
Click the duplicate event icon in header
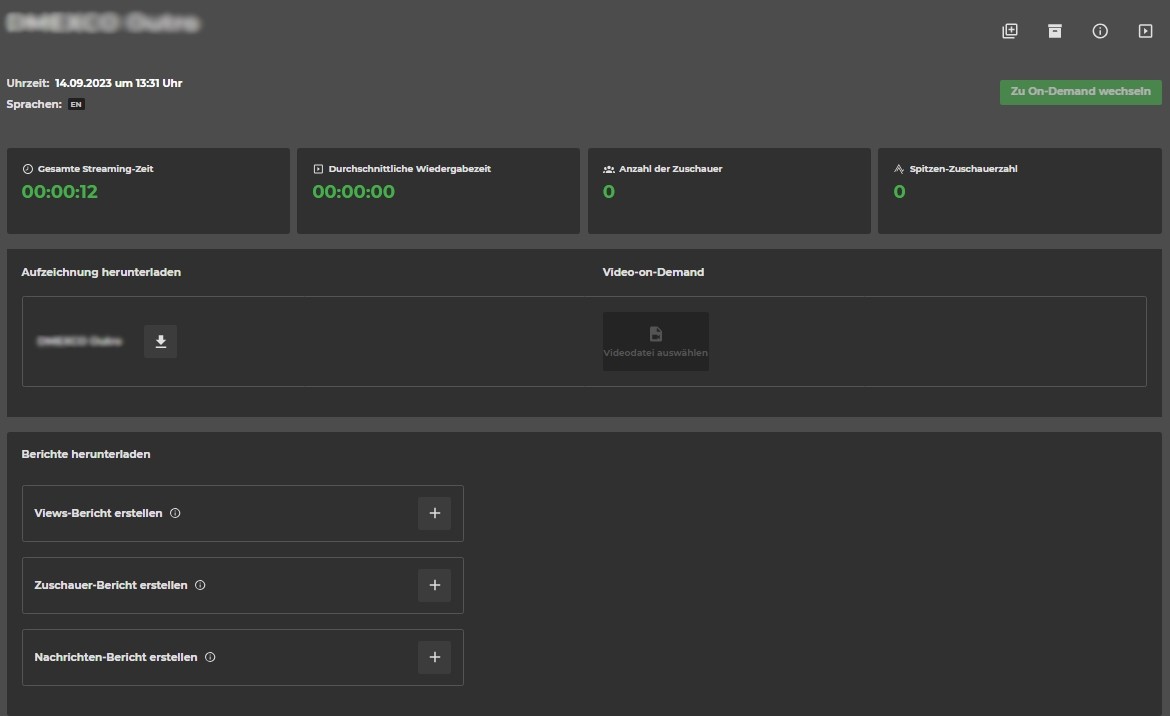(x=1010, y=31)
